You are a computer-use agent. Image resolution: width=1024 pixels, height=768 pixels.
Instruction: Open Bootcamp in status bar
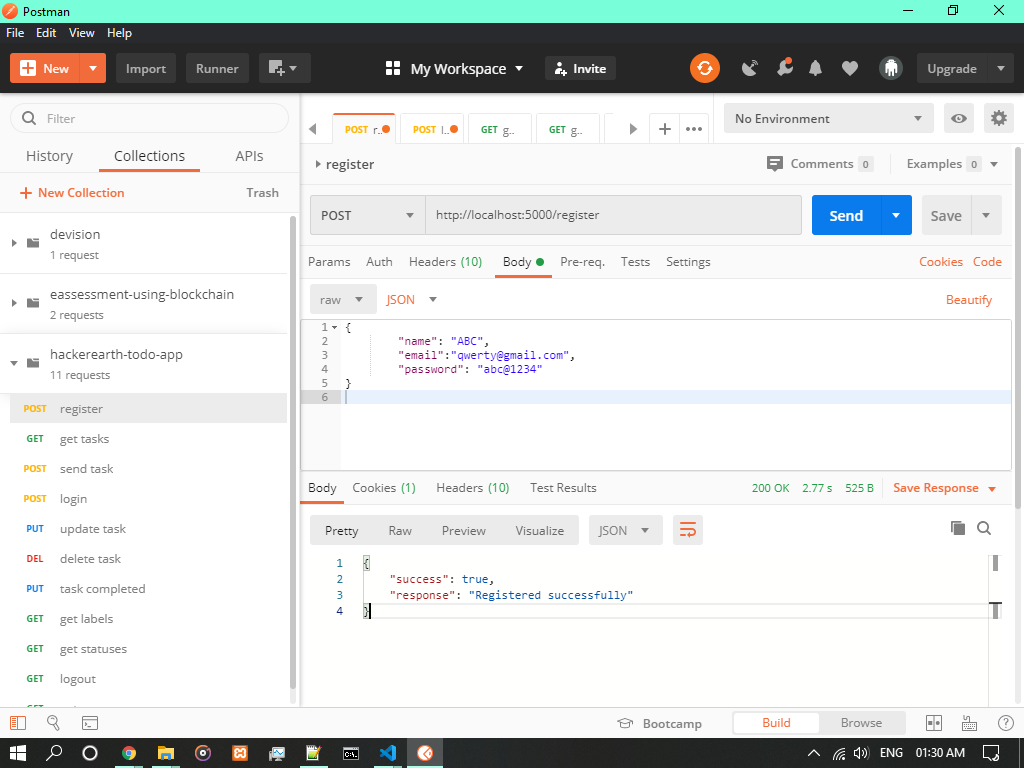[660, 724]
